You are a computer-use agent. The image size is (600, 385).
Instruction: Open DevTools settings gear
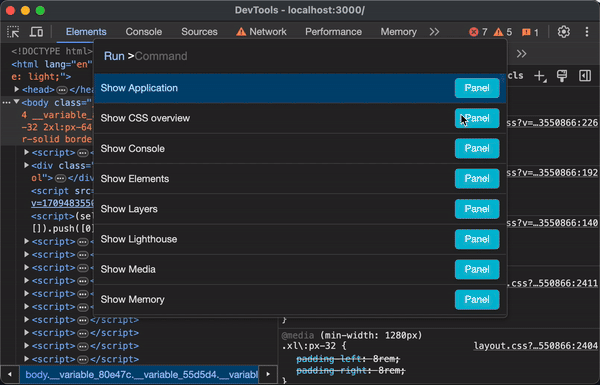pyautogui.click(x=564, y=32)
